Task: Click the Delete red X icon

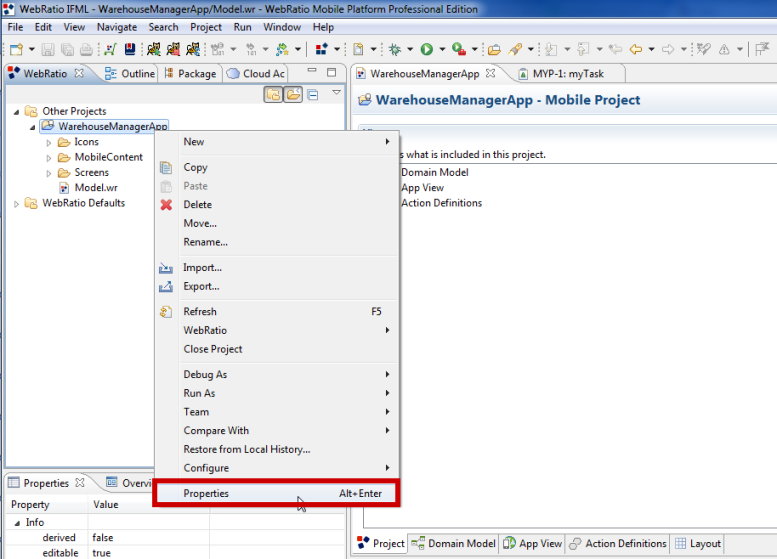Action: (x=166, y=205)
